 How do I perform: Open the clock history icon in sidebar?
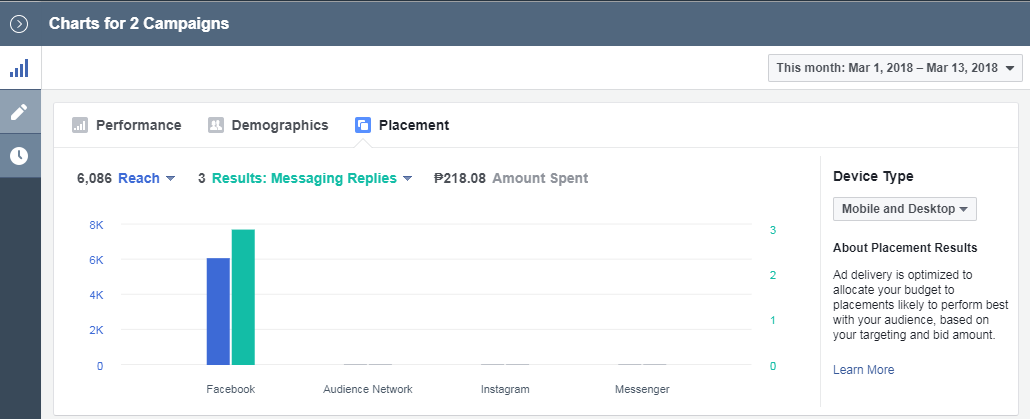tap(20, 156)
